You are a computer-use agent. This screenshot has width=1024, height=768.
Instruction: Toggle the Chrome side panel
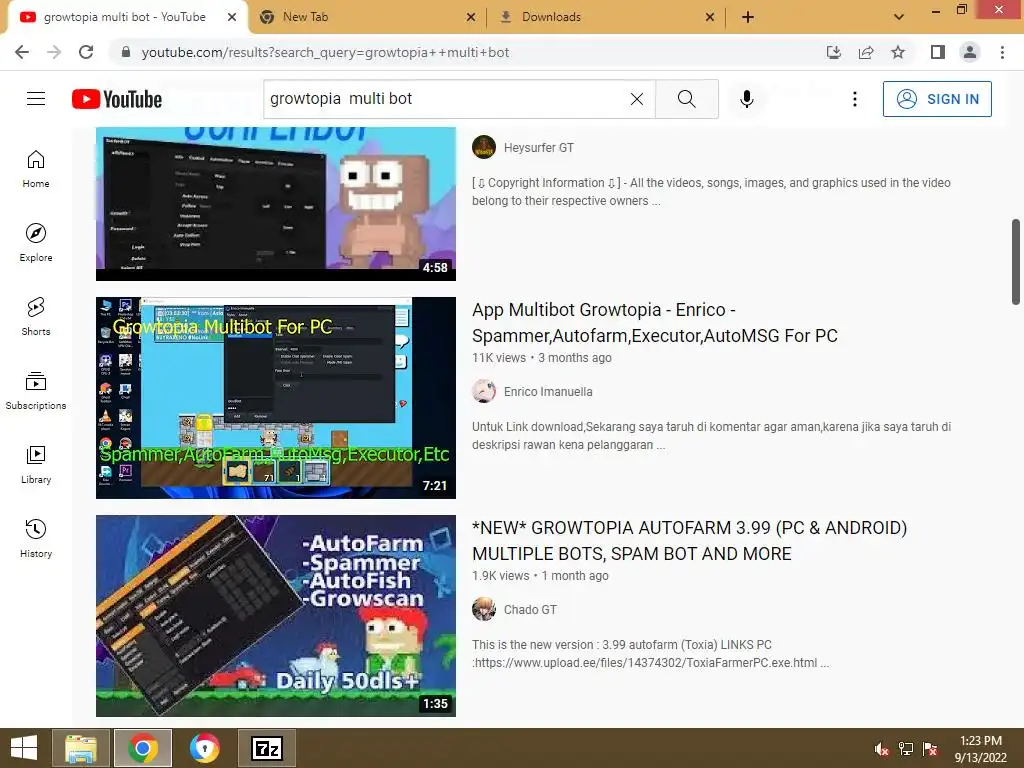(x=938, y=52)
